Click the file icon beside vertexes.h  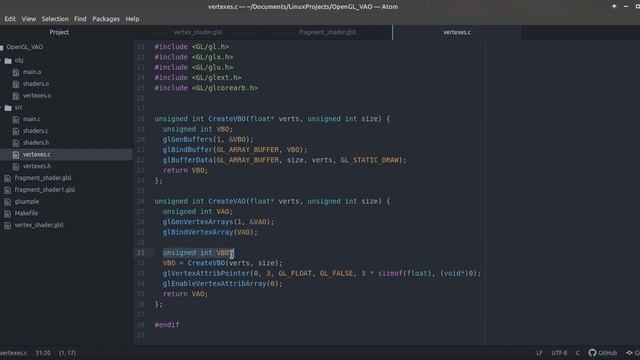click(x=16, y=167)
